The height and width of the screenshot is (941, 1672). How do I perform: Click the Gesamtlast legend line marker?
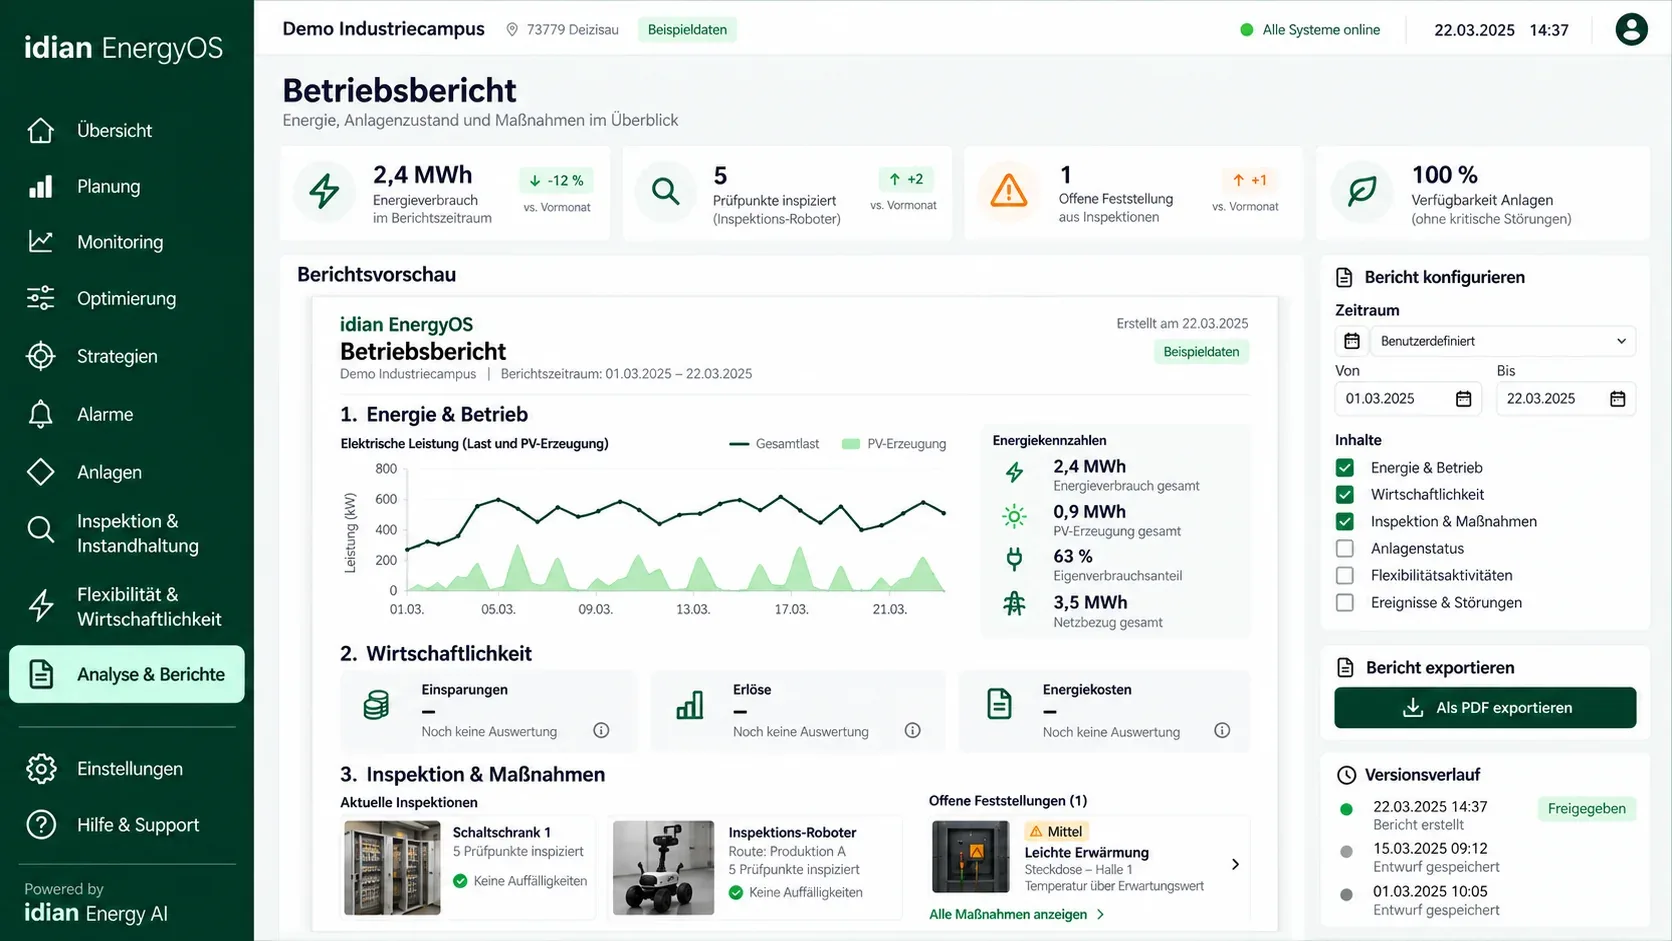coord(739,444)
